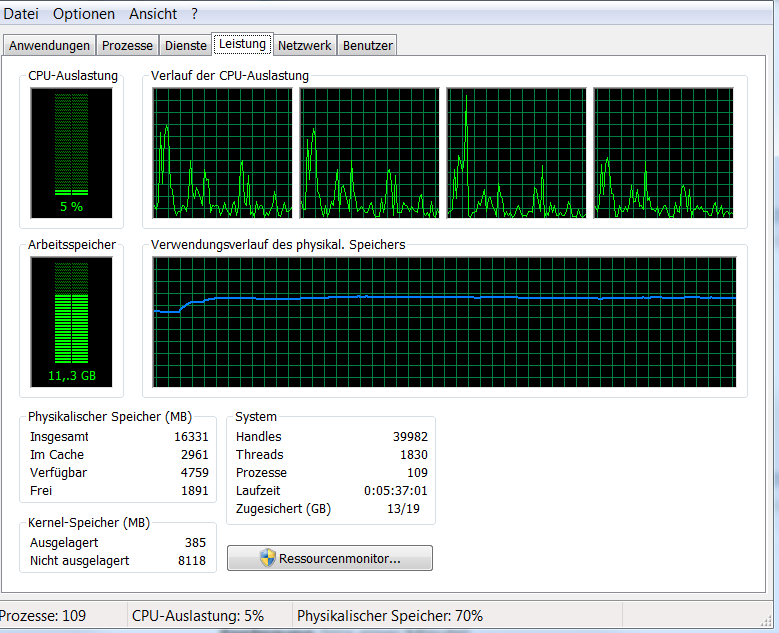This screenshot has width=779, height=633.
Task: Switch to the Netzwerk tab
Action: pyautogui.click(x=305, y=46)
